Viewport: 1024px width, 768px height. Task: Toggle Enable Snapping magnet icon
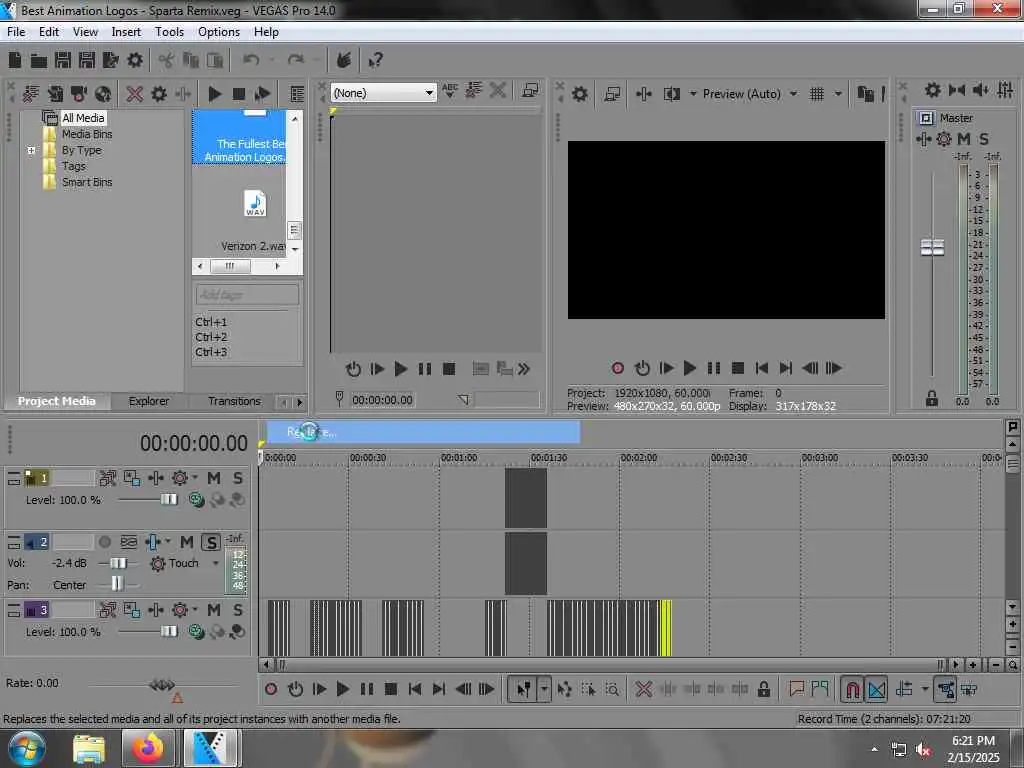(x=852, y=690)
